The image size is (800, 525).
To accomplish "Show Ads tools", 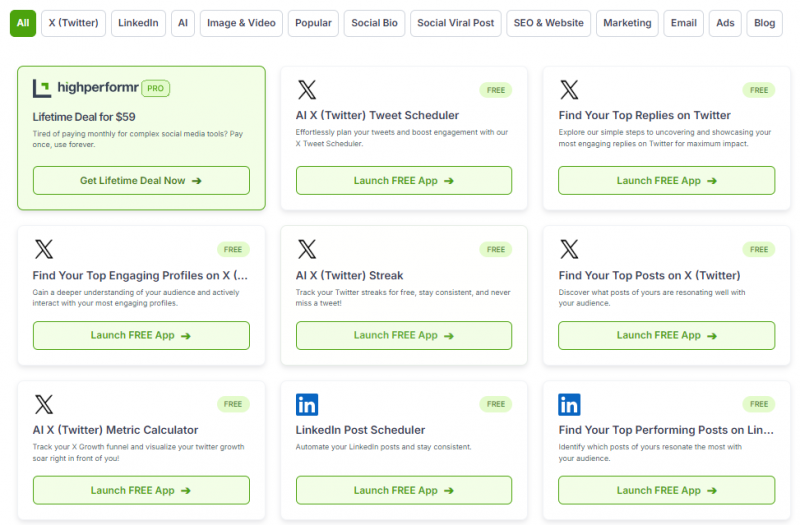I will (x=725, y=23).
